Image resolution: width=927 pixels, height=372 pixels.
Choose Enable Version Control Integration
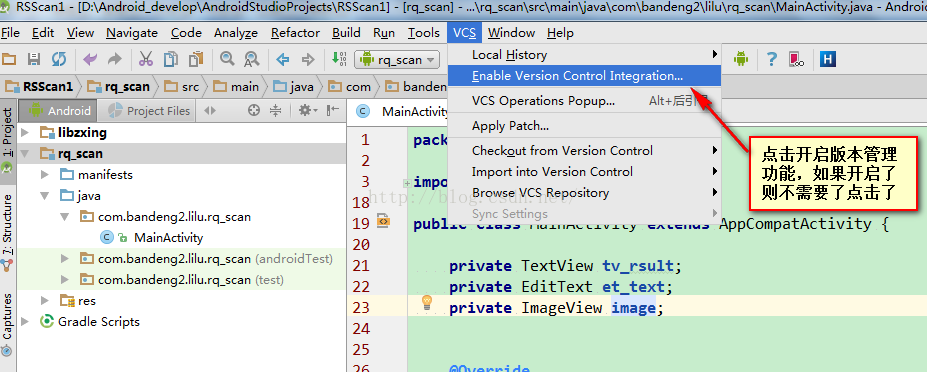click(x=584, y=76)
